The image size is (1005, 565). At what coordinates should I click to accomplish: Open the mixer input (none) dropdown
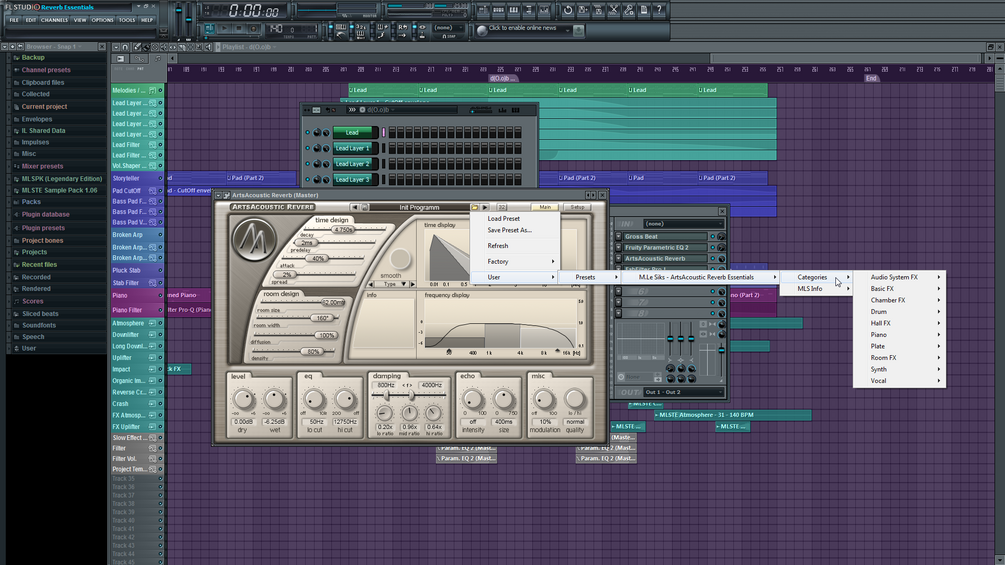coord(683,224)
